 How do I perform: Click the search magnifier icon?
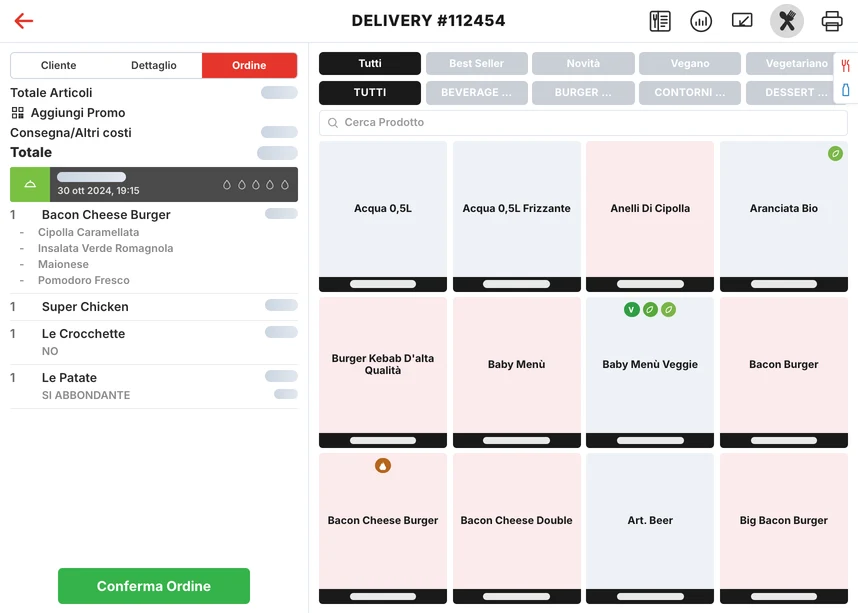click(333, 123)
